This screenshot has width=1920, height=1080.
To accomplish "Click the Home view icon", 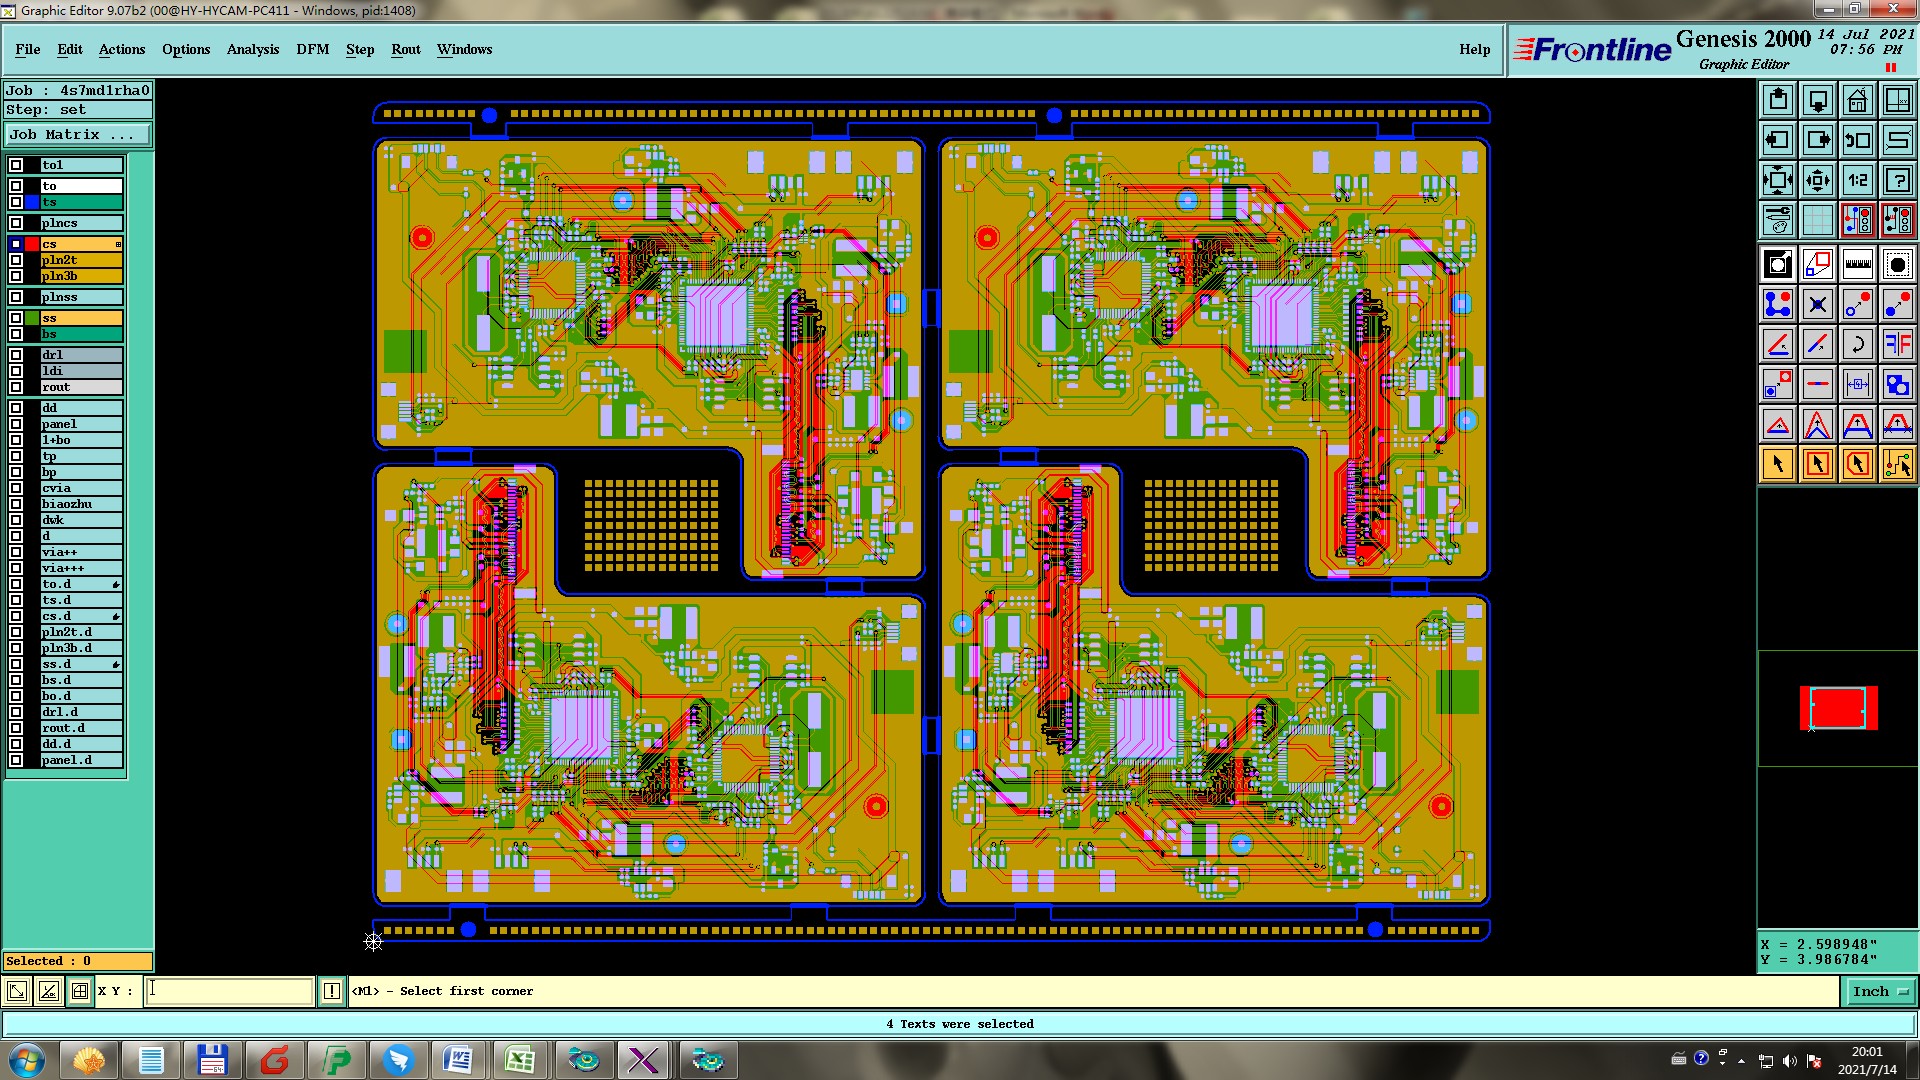I will pos(1857,100).
